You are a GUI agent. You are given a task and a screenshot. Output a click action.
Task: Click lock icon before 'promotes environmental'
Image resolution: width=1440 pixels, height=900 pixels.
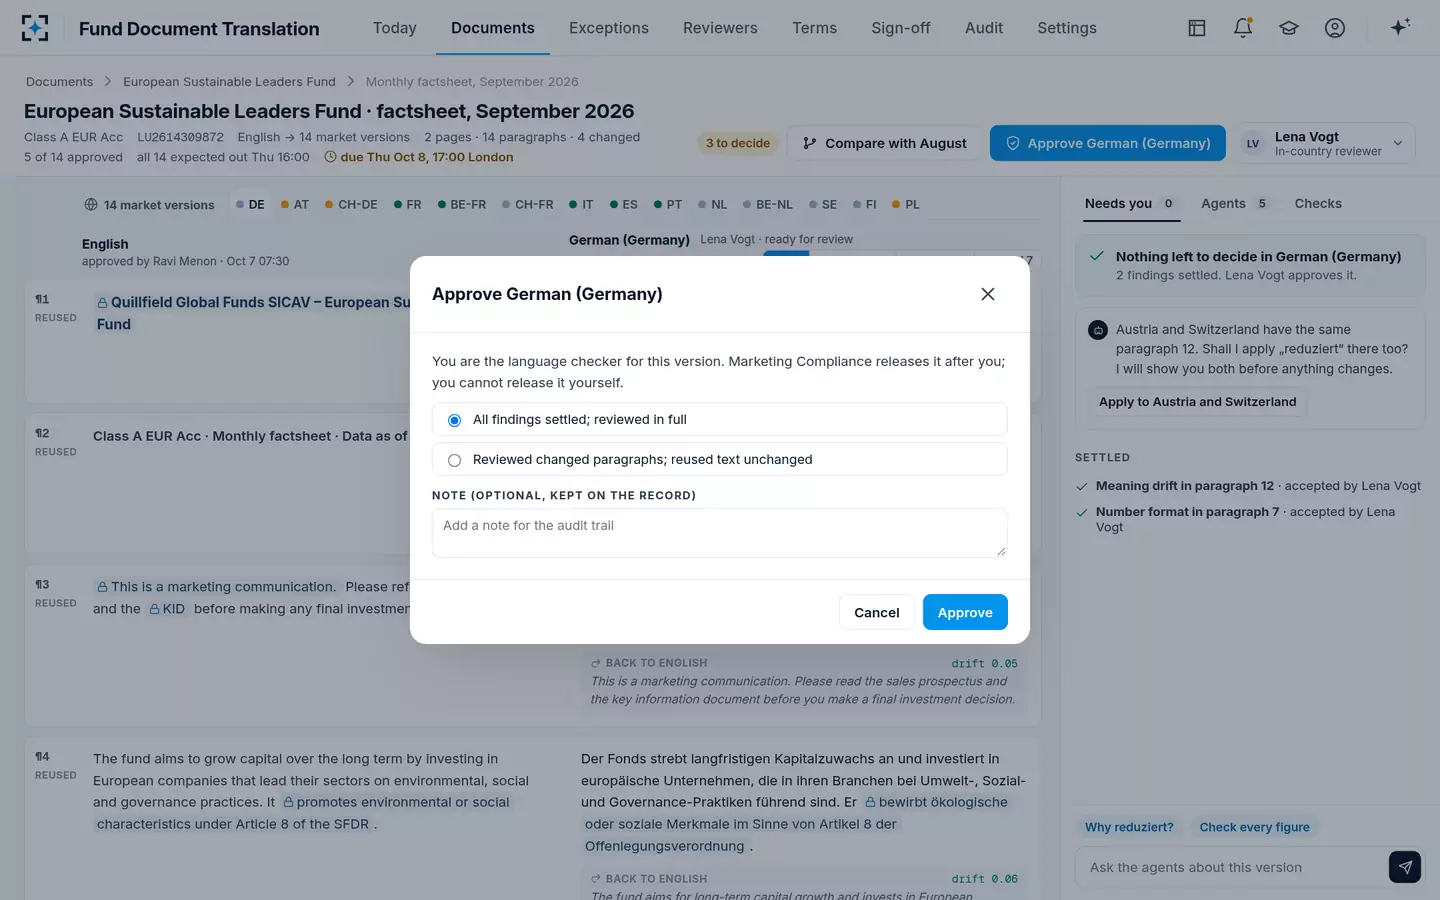(x=288, y=802)
